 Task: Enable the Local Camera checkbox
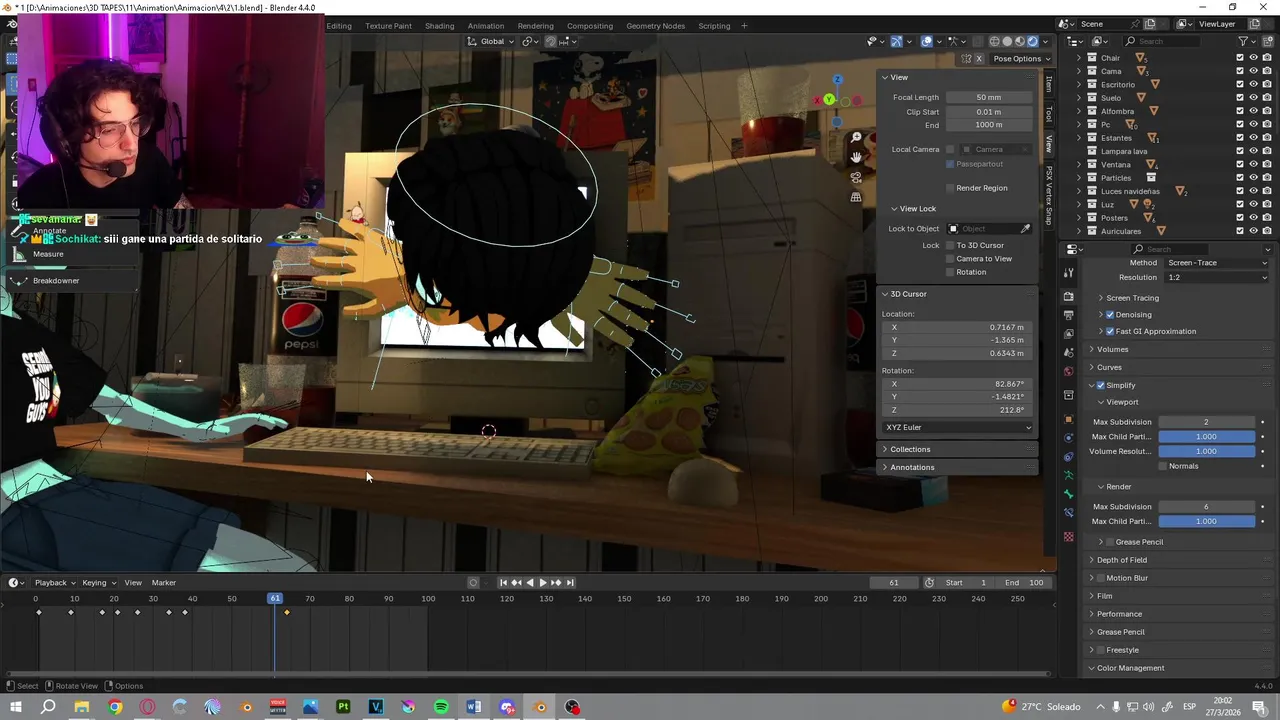950,150
